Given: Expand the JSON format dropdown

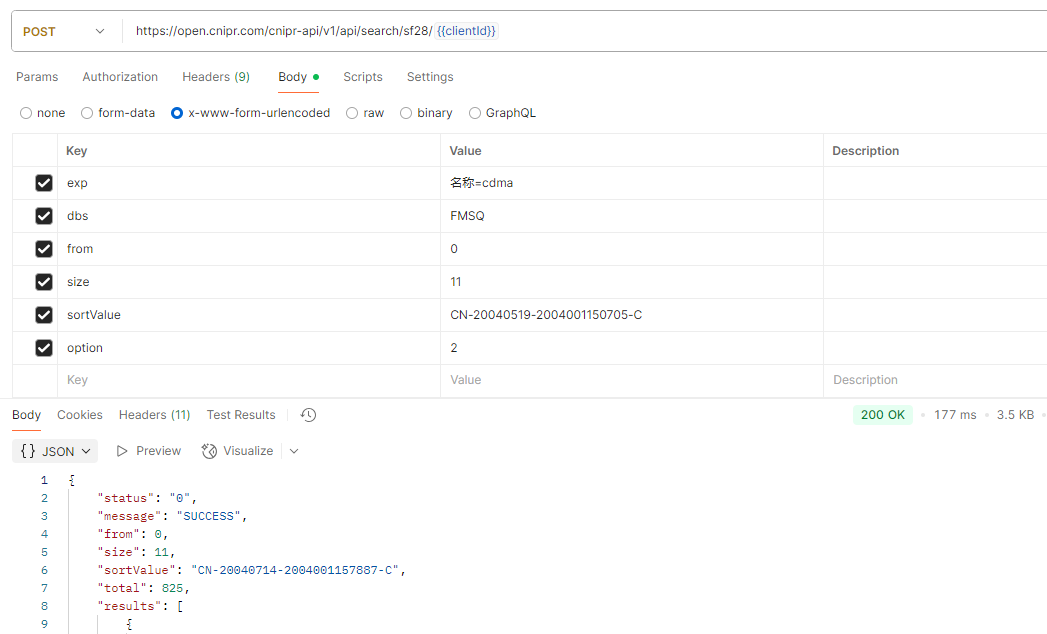Looking at the screenshot, I should 55,451.
